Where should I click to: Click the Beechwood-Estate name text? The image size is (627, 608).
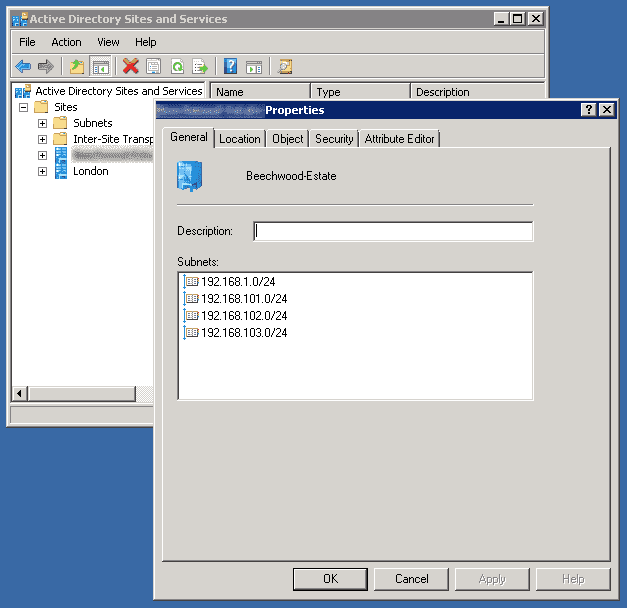[291, 176]
